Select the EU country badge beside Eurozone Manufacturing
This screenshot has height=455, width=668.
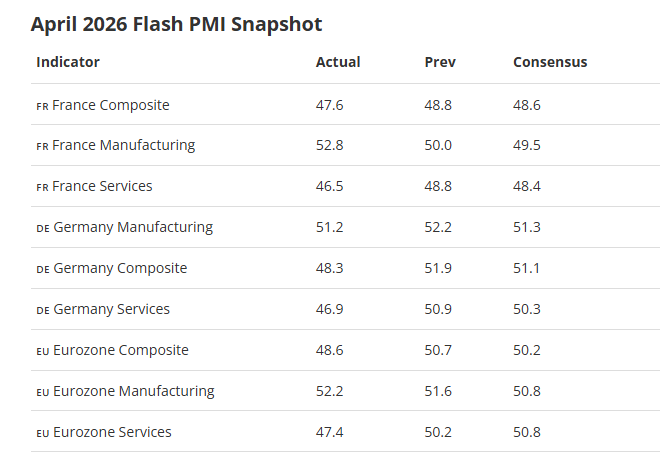point(43,393)
